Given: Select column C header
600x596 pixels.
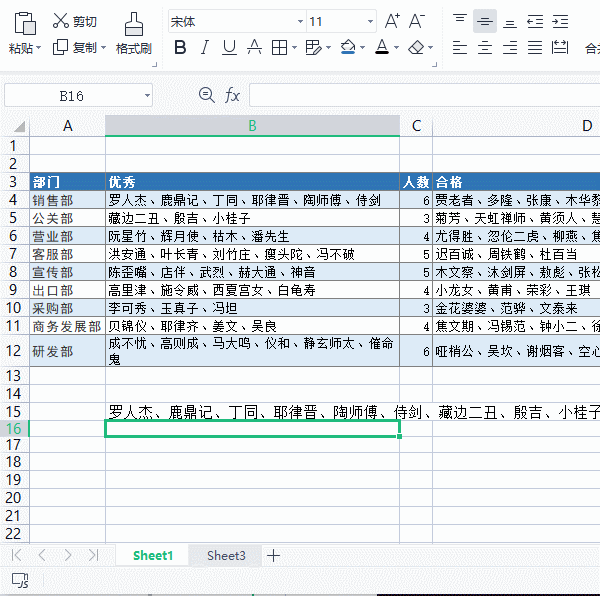Looking at the screenshot, I should (416, 126).
